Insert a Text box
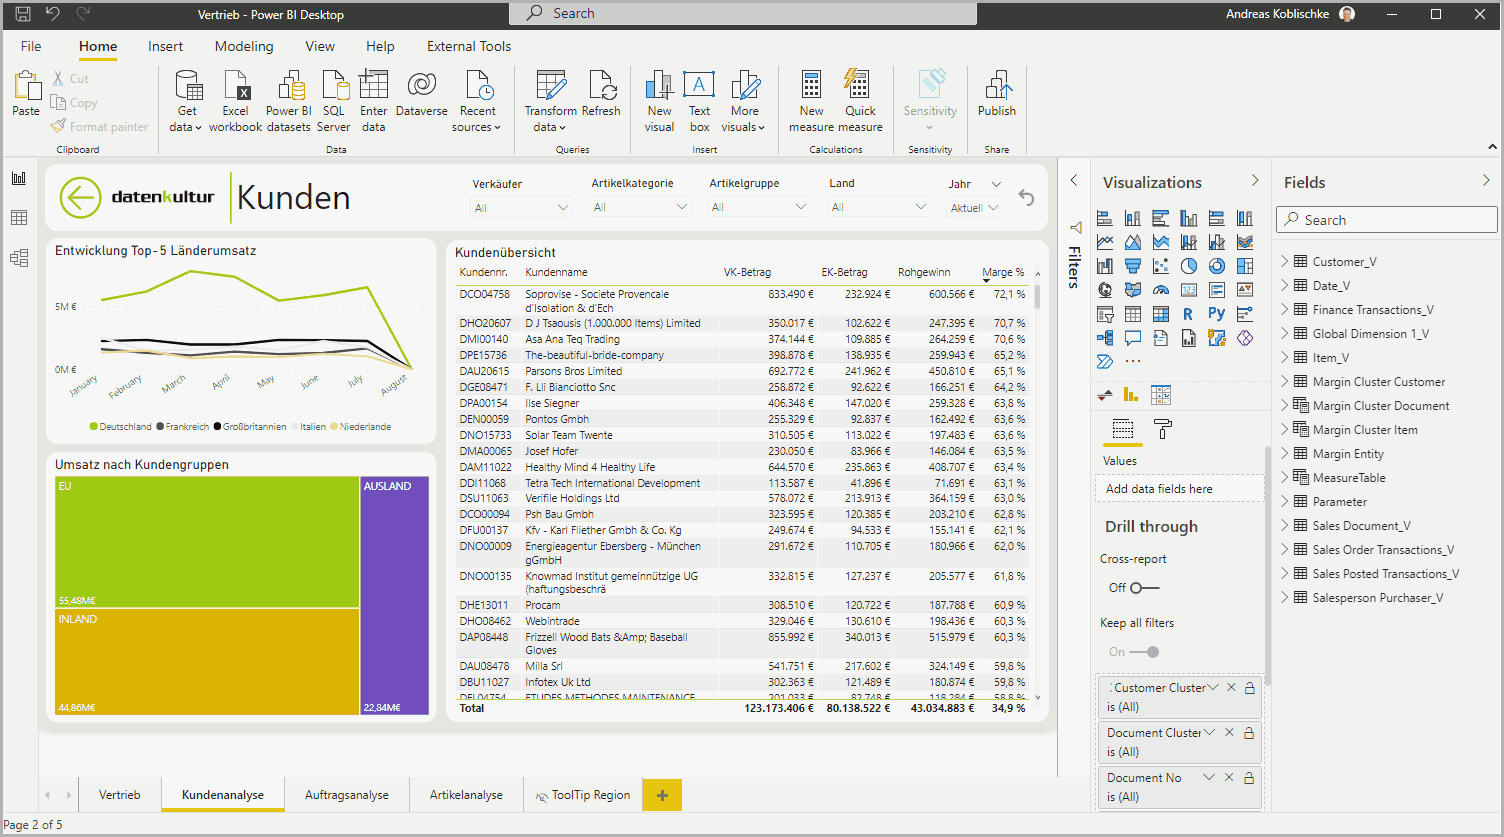This screenshot has width=1504, height=837. [x=699, y=102]
